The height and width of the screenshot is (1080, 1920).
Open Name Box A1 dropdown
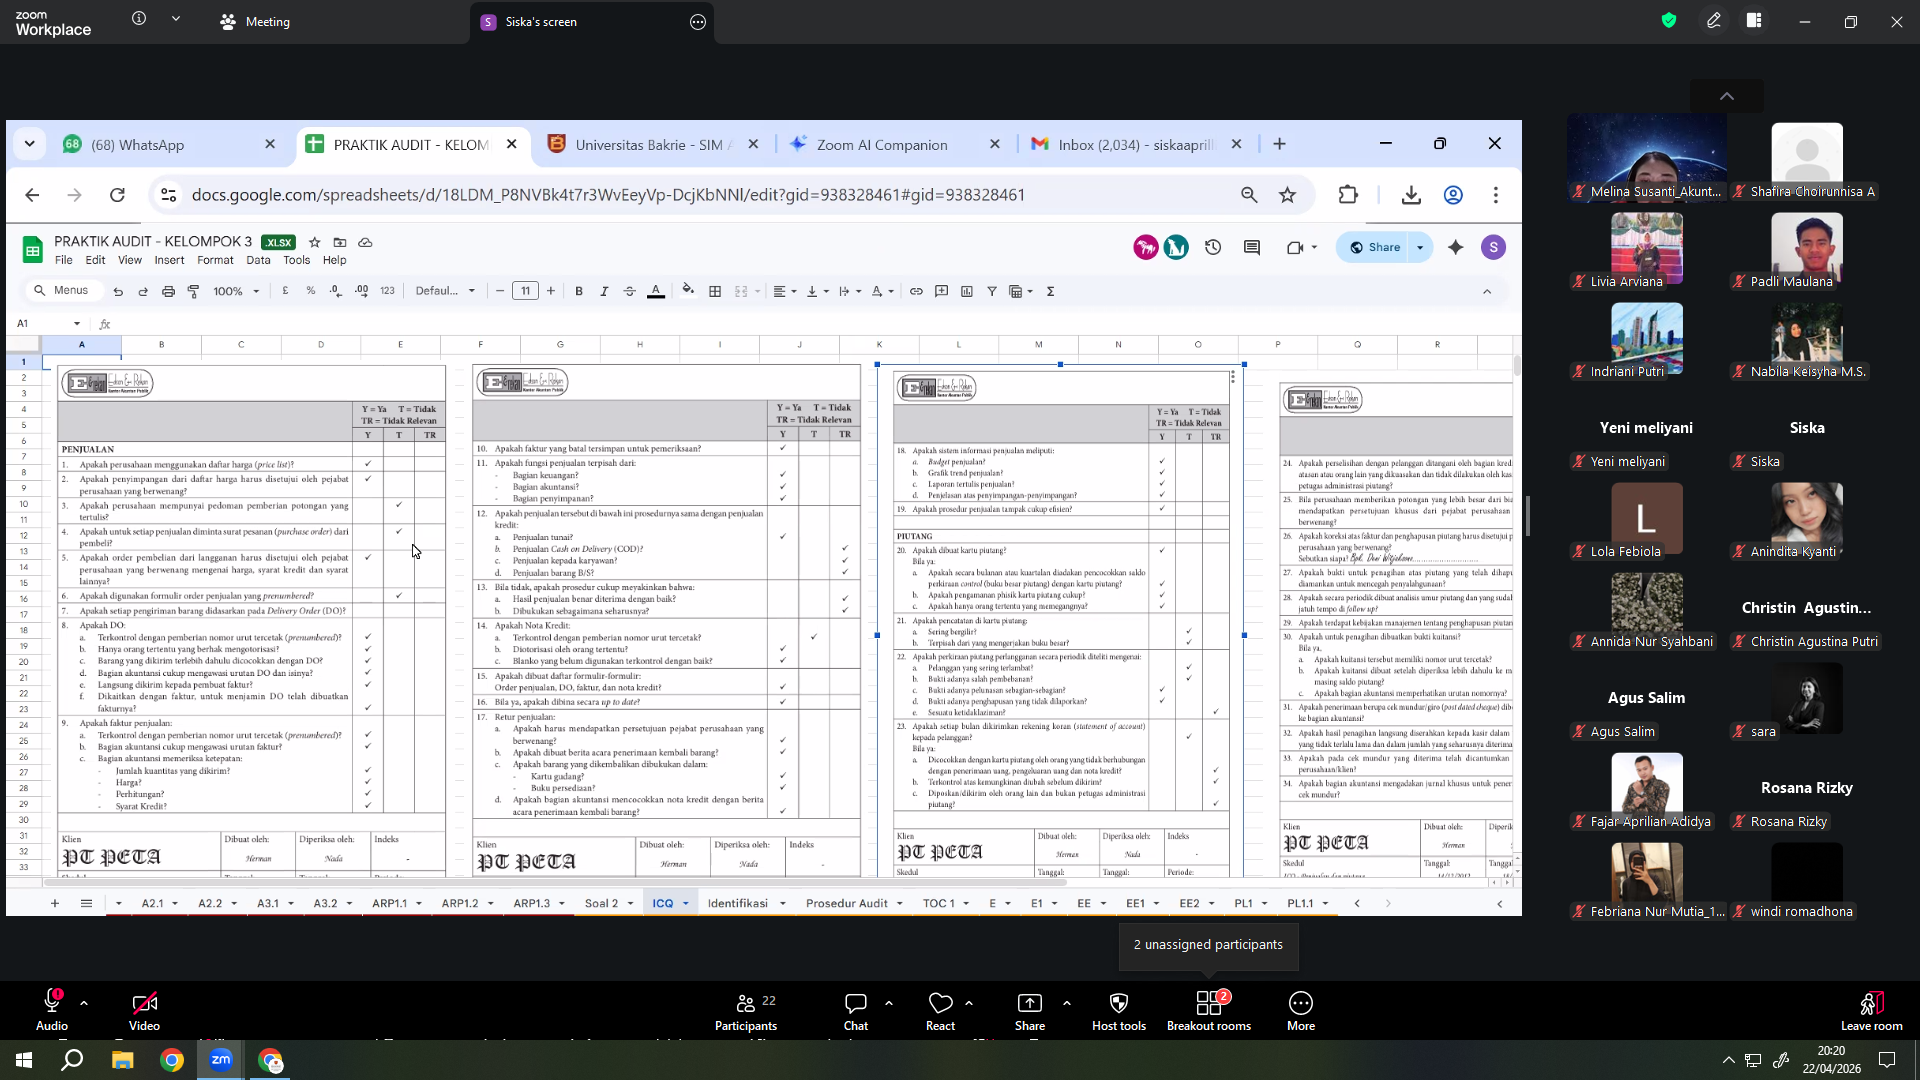(77, 324)
